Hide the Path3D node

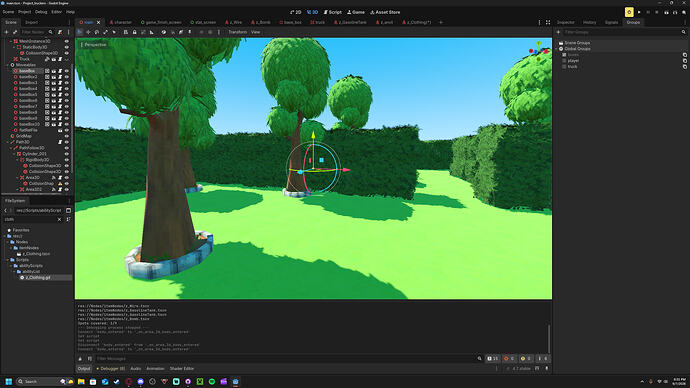click(x=67, y=142)
